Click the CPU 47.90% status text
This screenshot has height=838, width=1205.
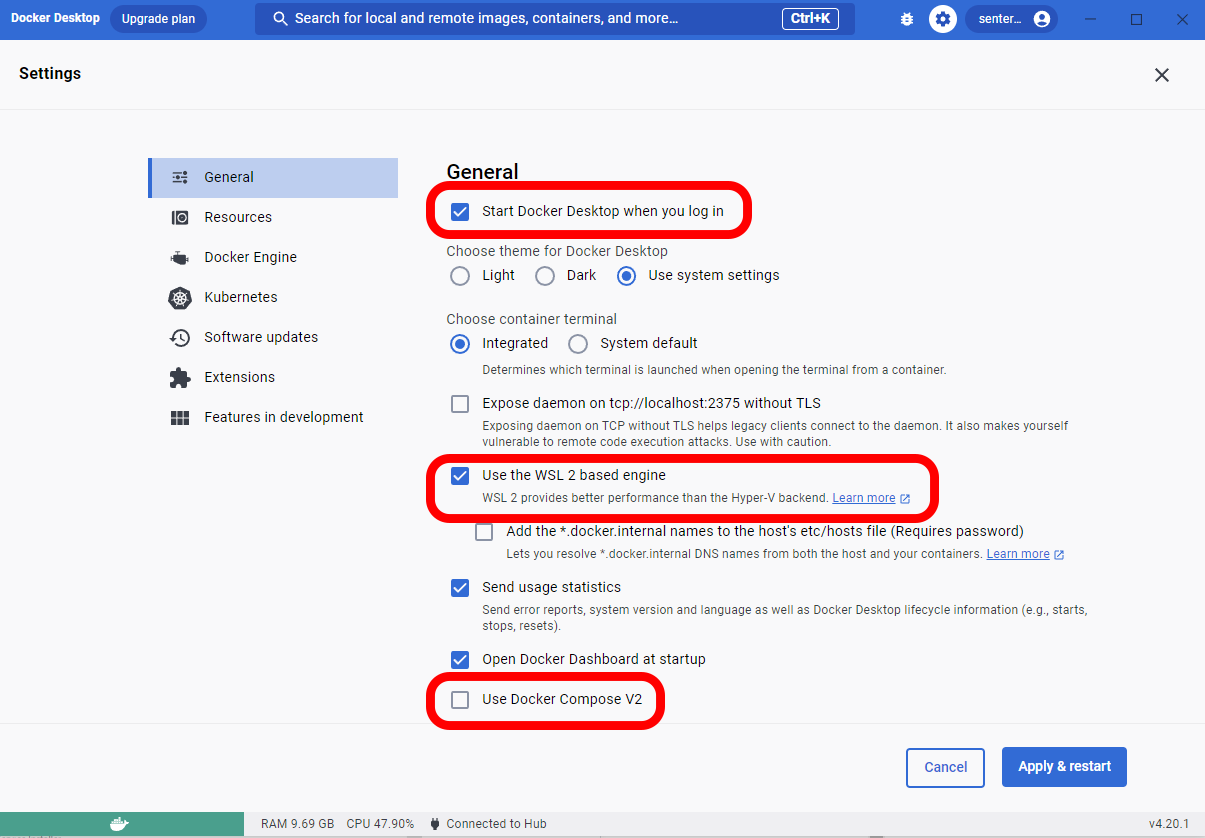point(380,824)
